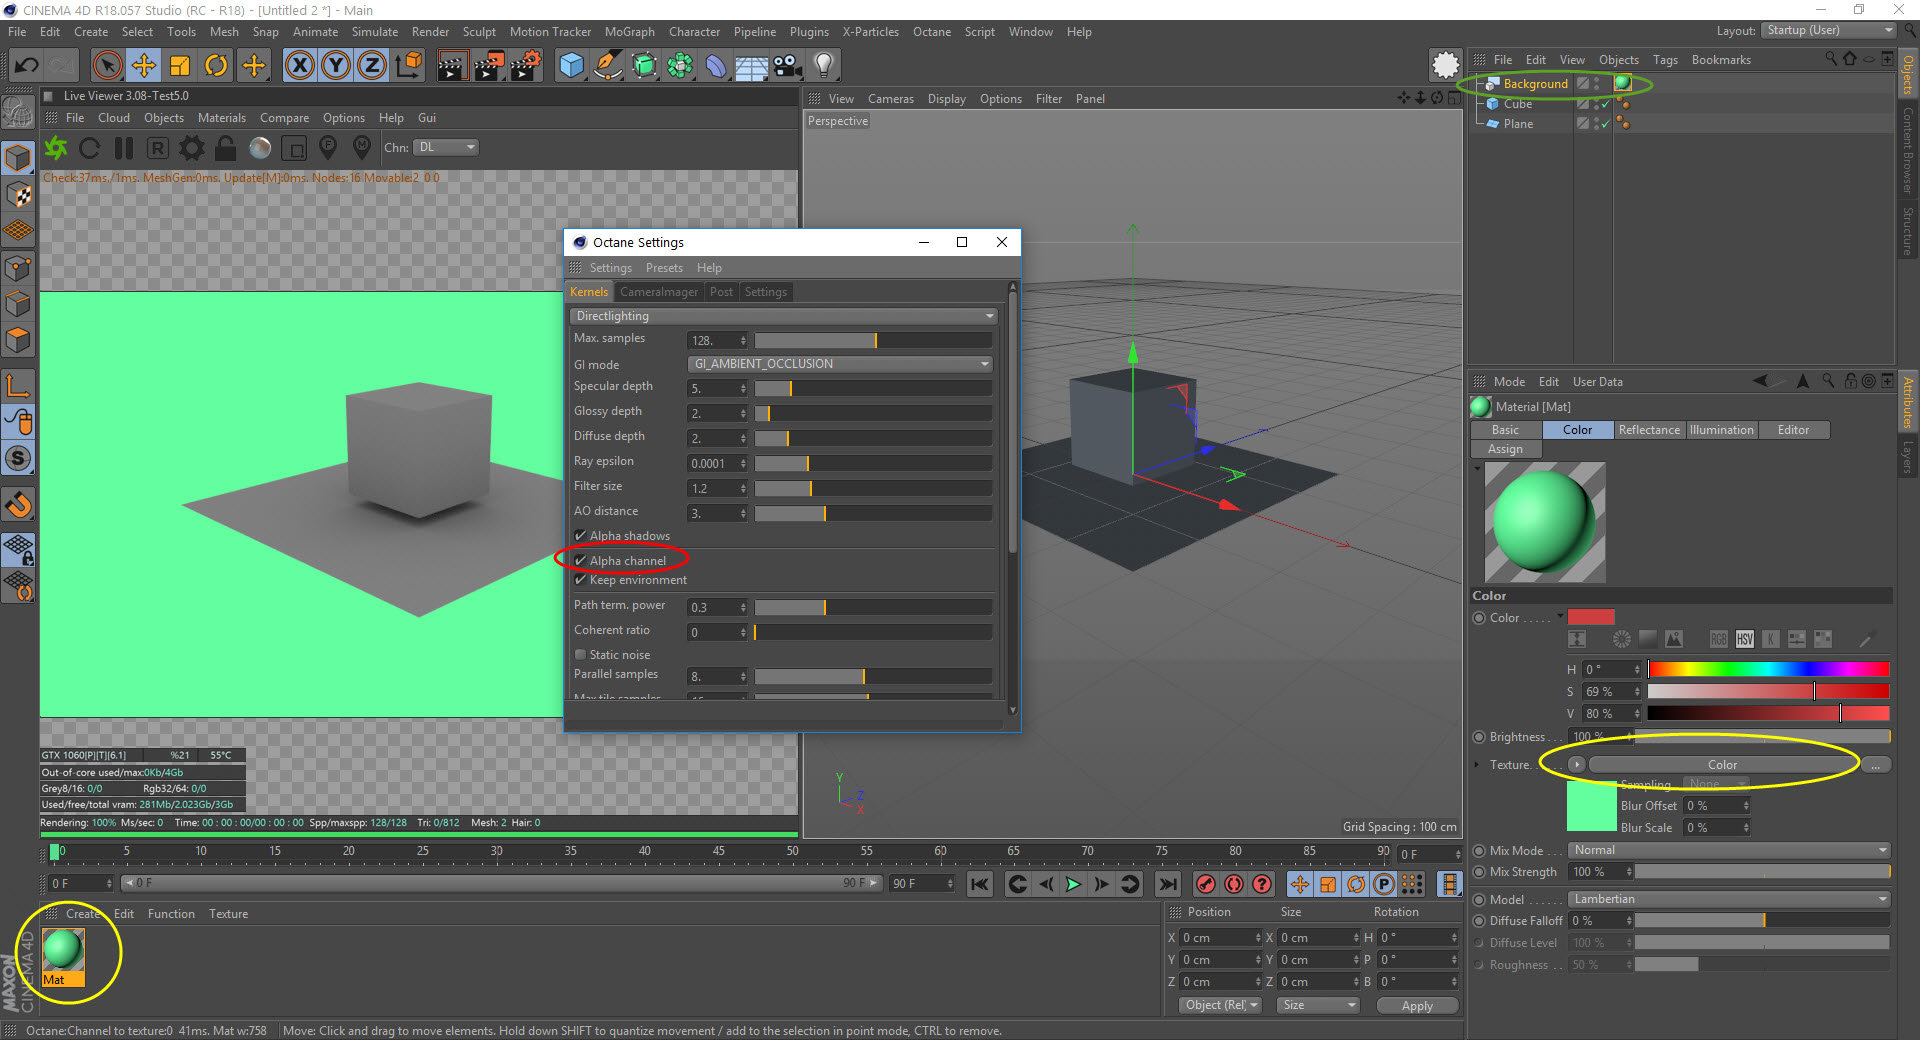Viewport: 1920px width, 1040px height.
Task: Click the Background object's material tag
Action: (1623, 84)
